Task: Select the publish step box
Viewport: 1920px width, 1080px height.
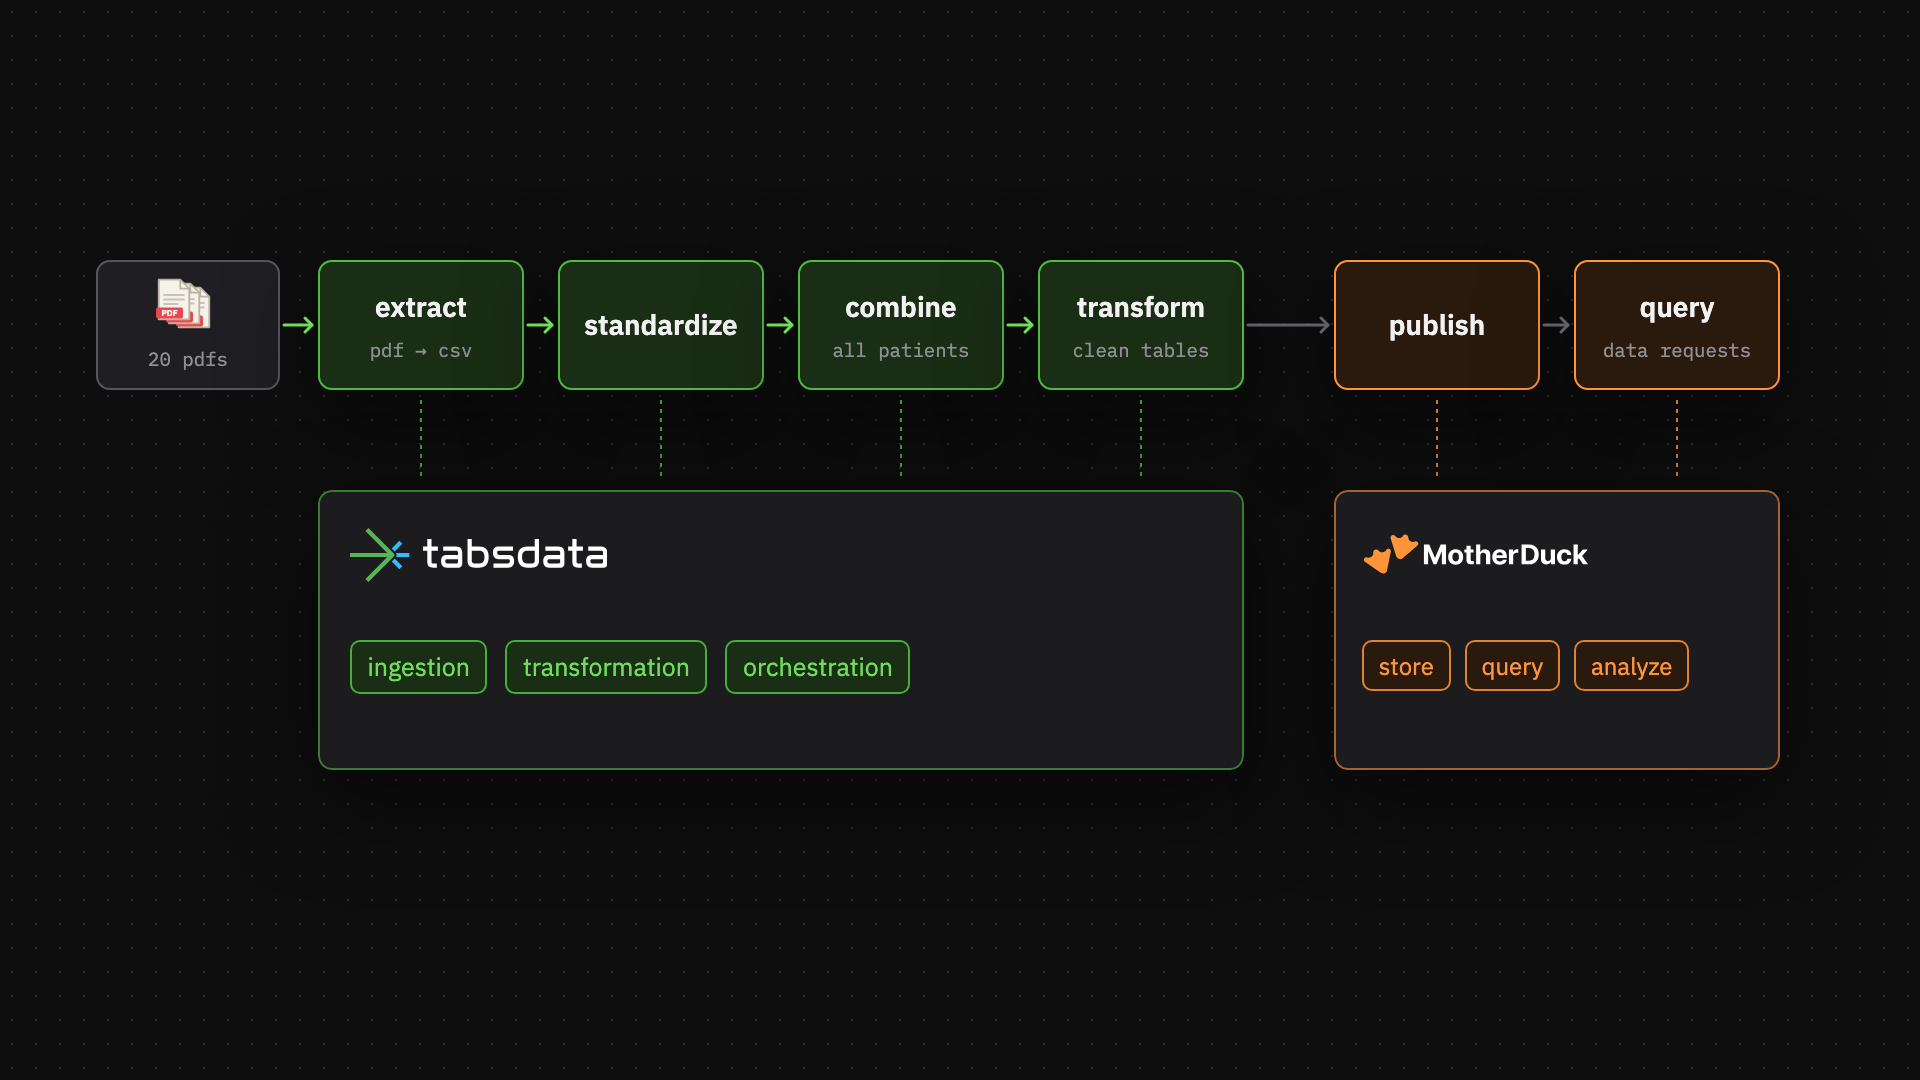Action: 1437,325
